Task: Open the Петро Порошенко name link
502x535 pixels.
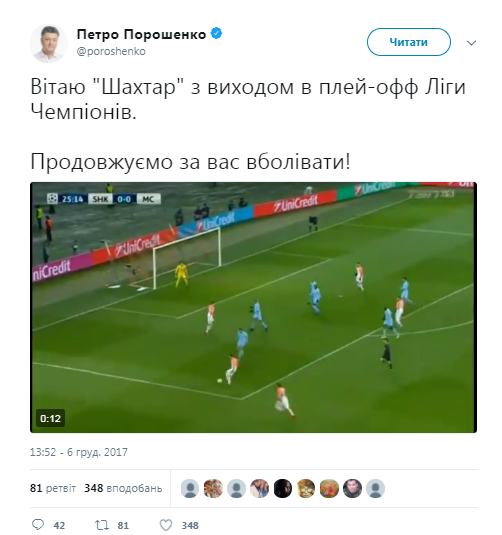Action: pos(141,34)
